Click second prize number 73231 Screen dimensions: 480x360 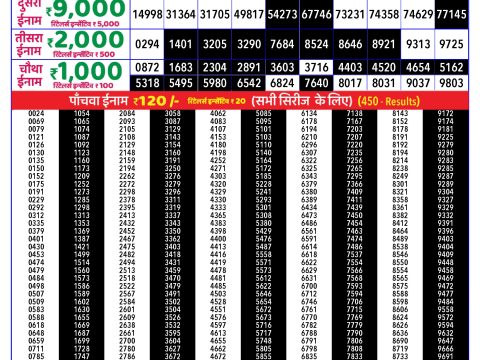(350, 14)
